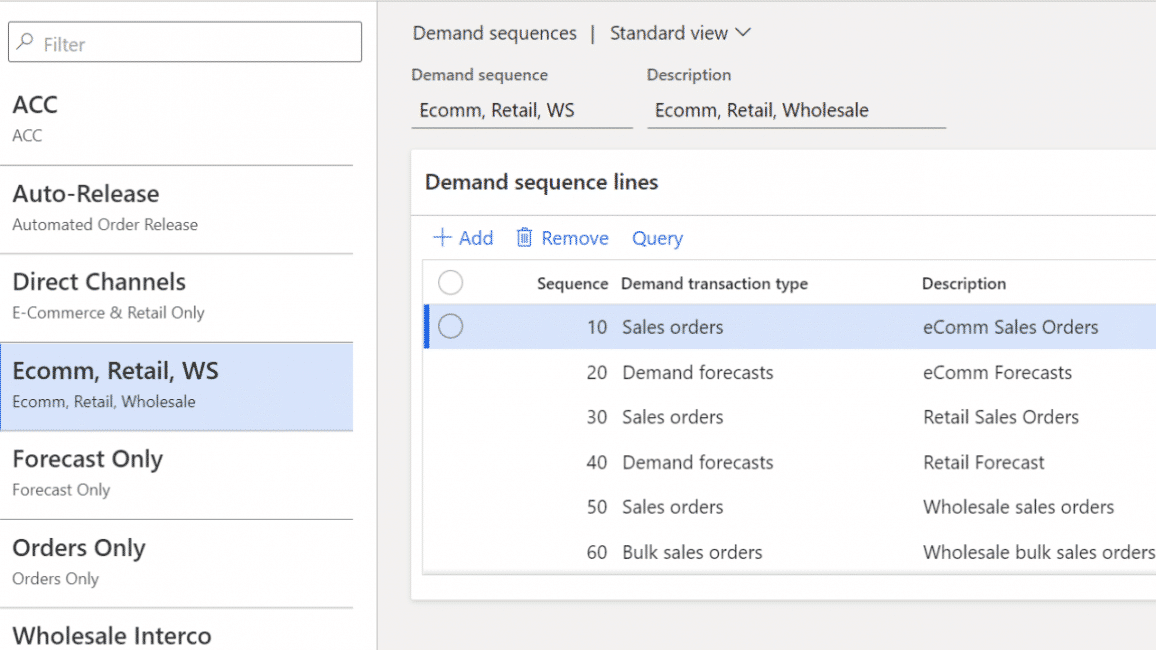Viewport: 1156px width, 650px height.
Task: Click Bulk sales orders cell
Action: click(x=692, y=553)
